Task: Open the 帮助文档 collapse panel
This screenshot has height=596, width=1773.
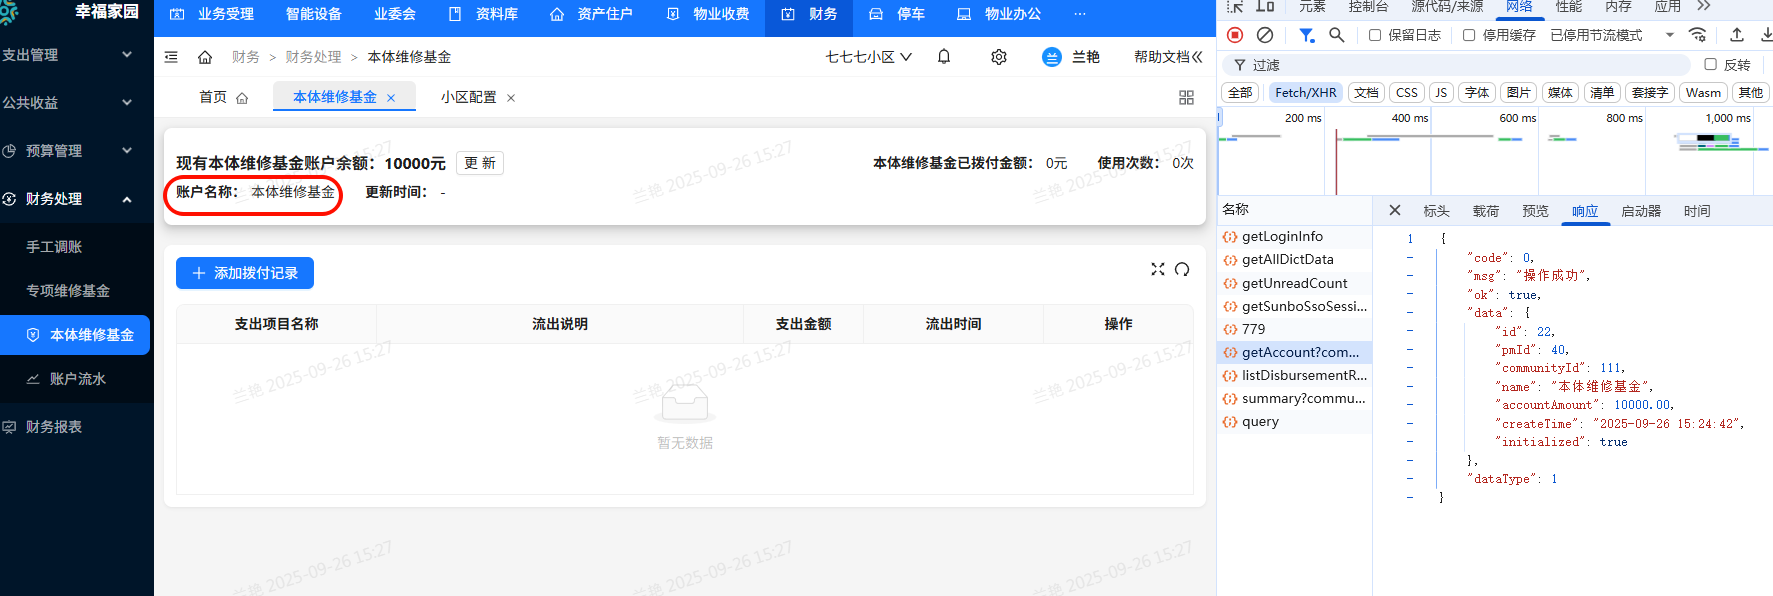Action: pos(1168,57)
